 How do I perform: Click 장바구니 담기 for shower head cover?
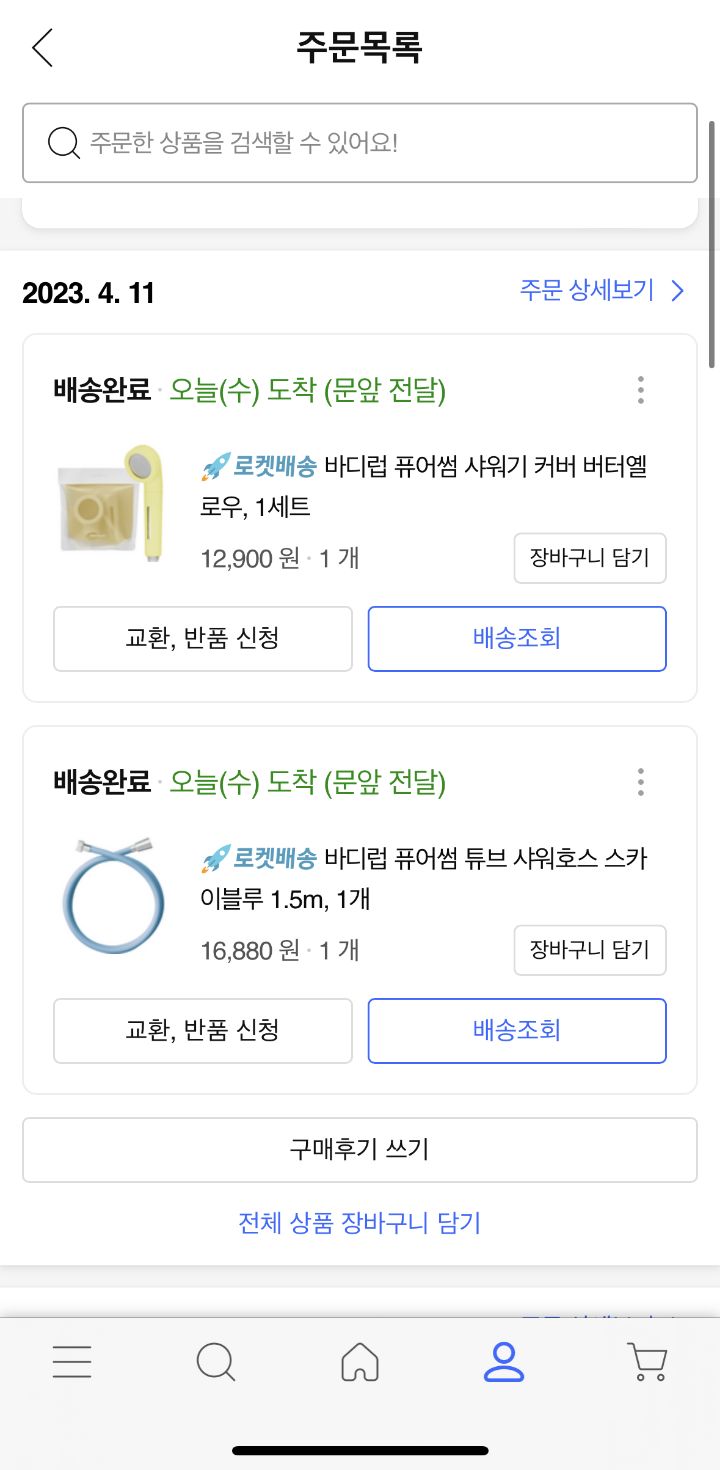coord(590,558)
